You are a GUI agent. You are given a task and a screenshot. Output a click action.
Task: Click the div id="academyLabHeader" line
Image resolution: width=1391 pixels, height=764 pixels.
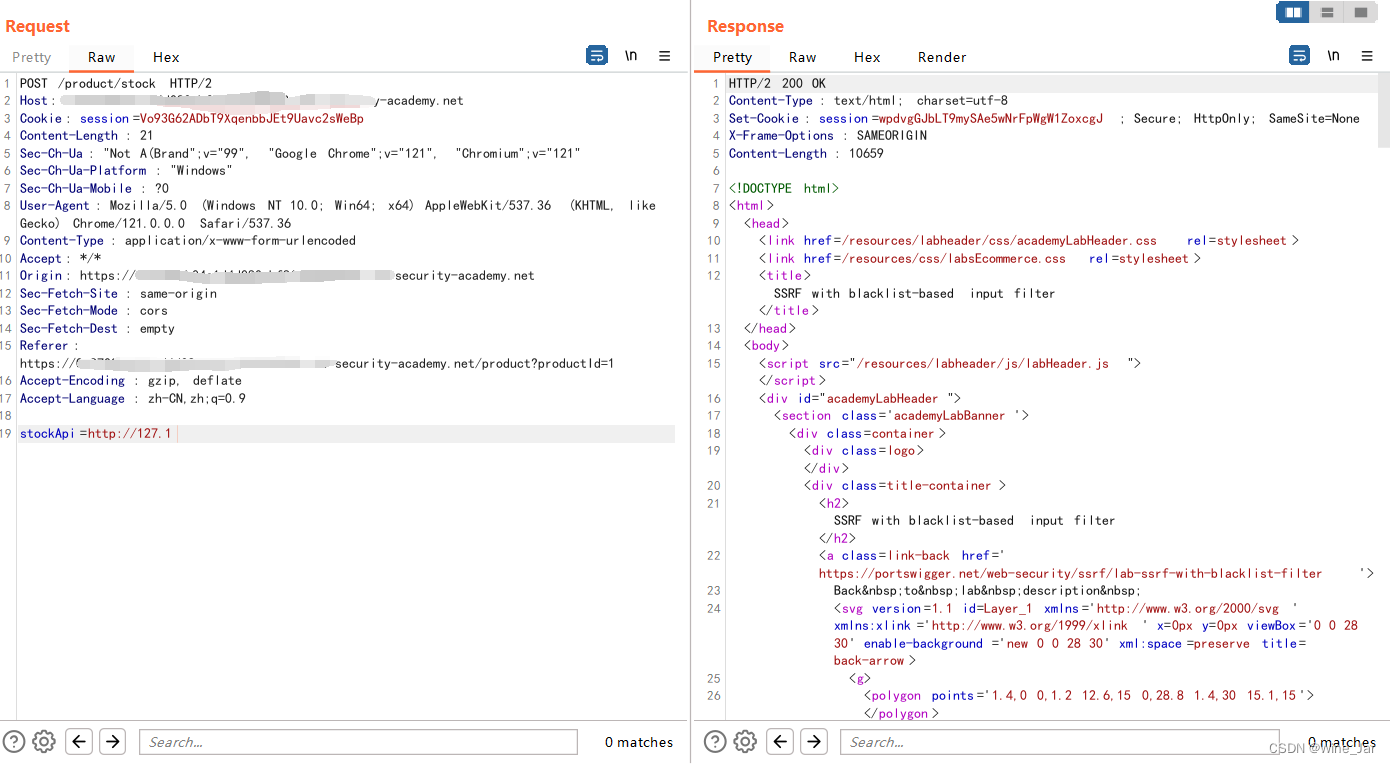(860, 399)
